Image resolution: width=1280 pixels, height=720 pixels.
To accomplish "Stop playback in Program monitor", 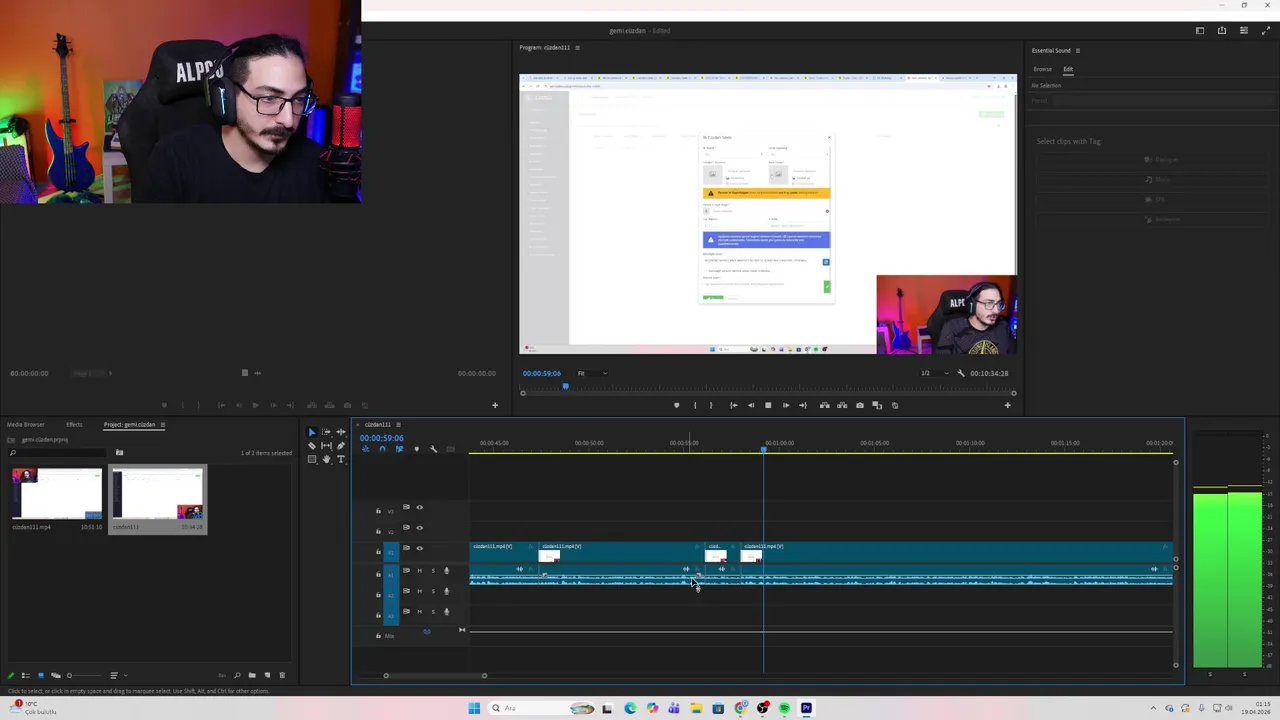I will pyautogui.click(x=768, y=405).
